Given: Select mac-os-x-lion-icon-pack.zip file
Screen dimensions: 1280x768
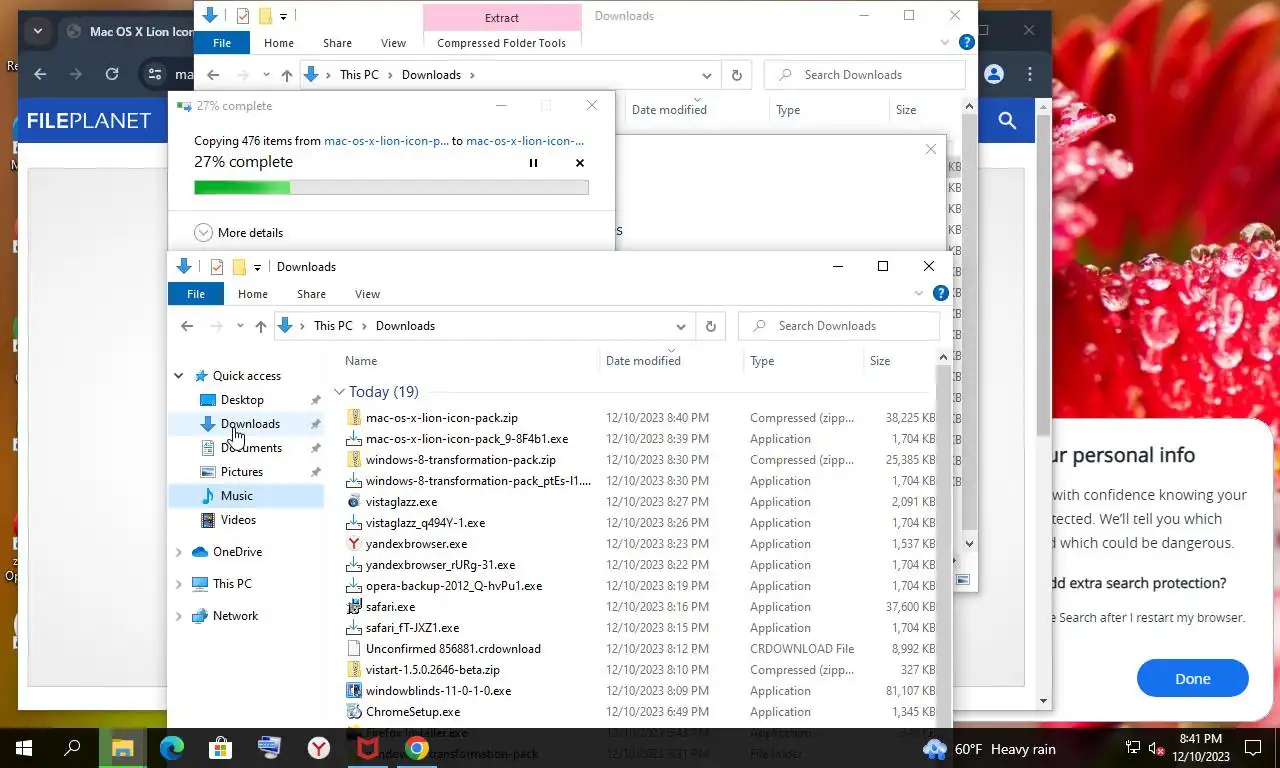Looking at the screenshot, I should [x=441, y=418].
